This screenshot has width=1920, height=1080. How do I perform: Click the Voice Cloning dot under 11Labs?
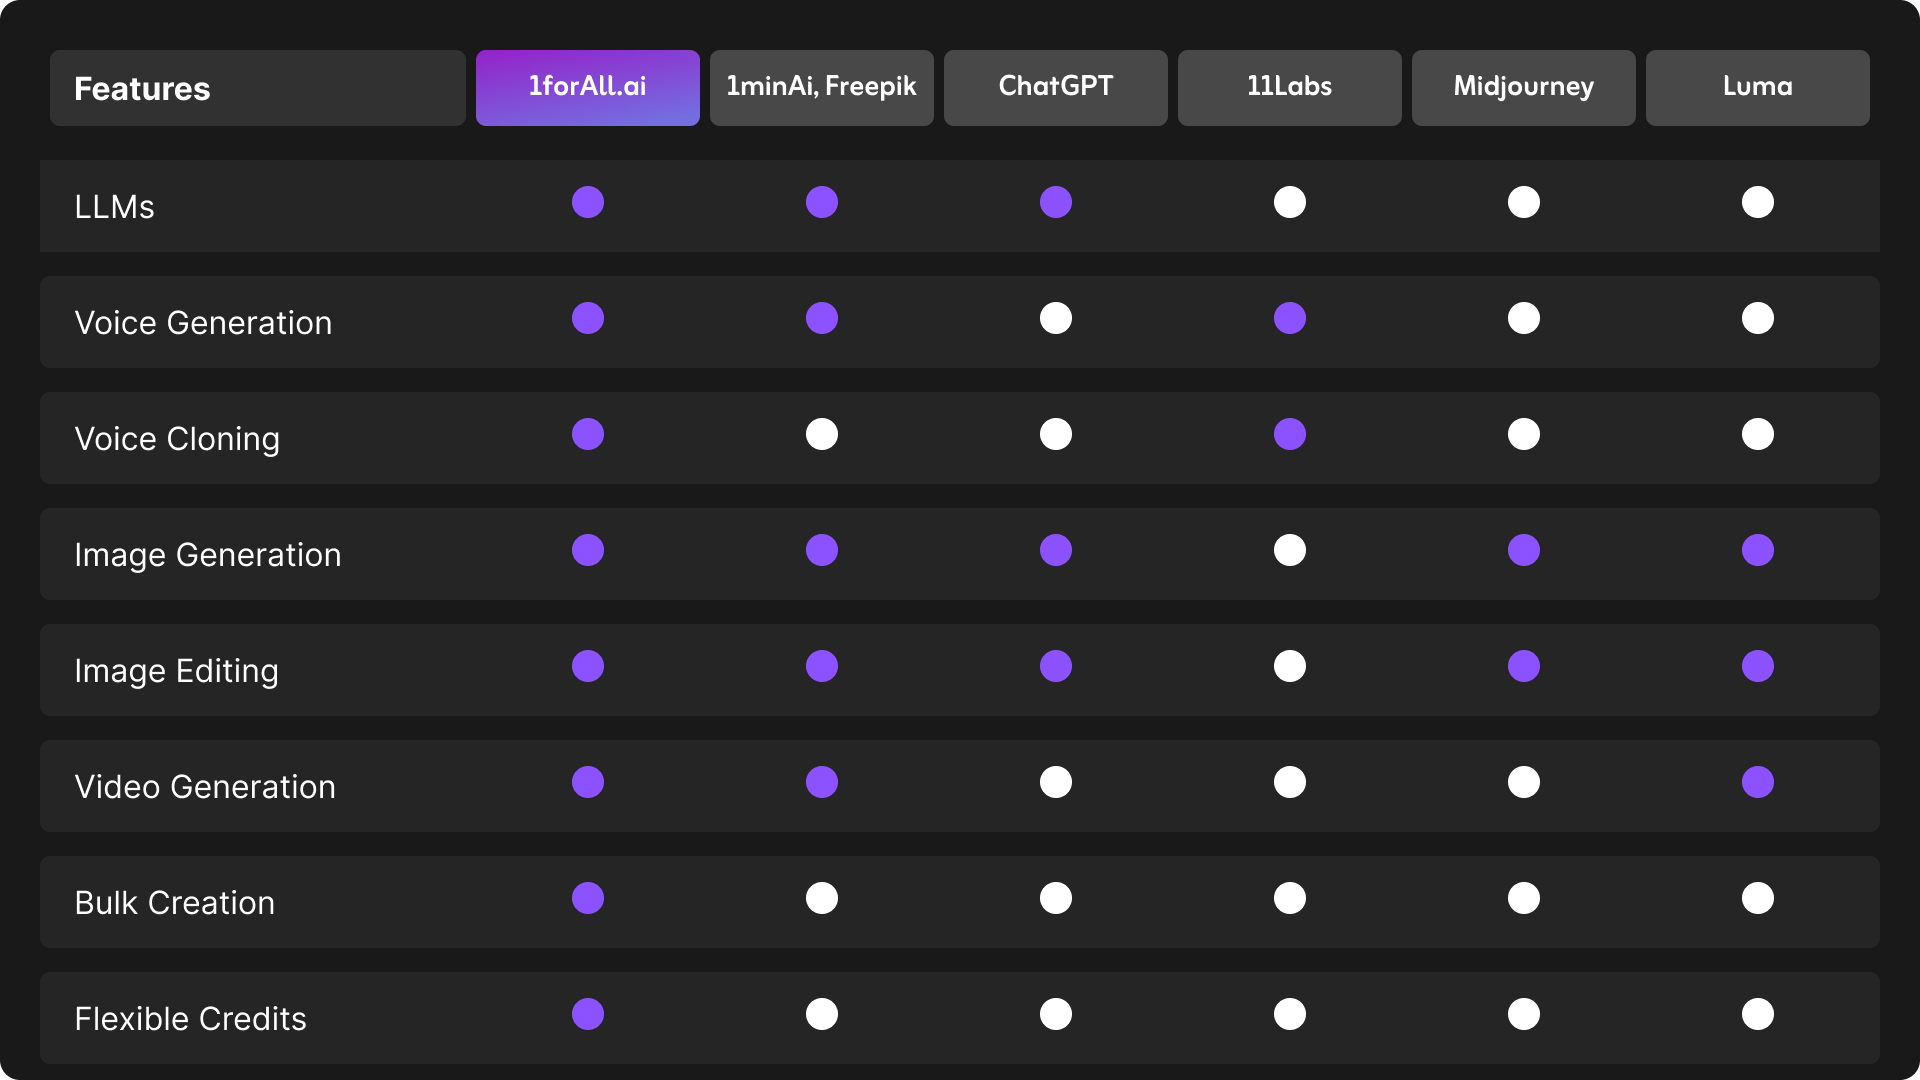click(x=1289, y=434)
